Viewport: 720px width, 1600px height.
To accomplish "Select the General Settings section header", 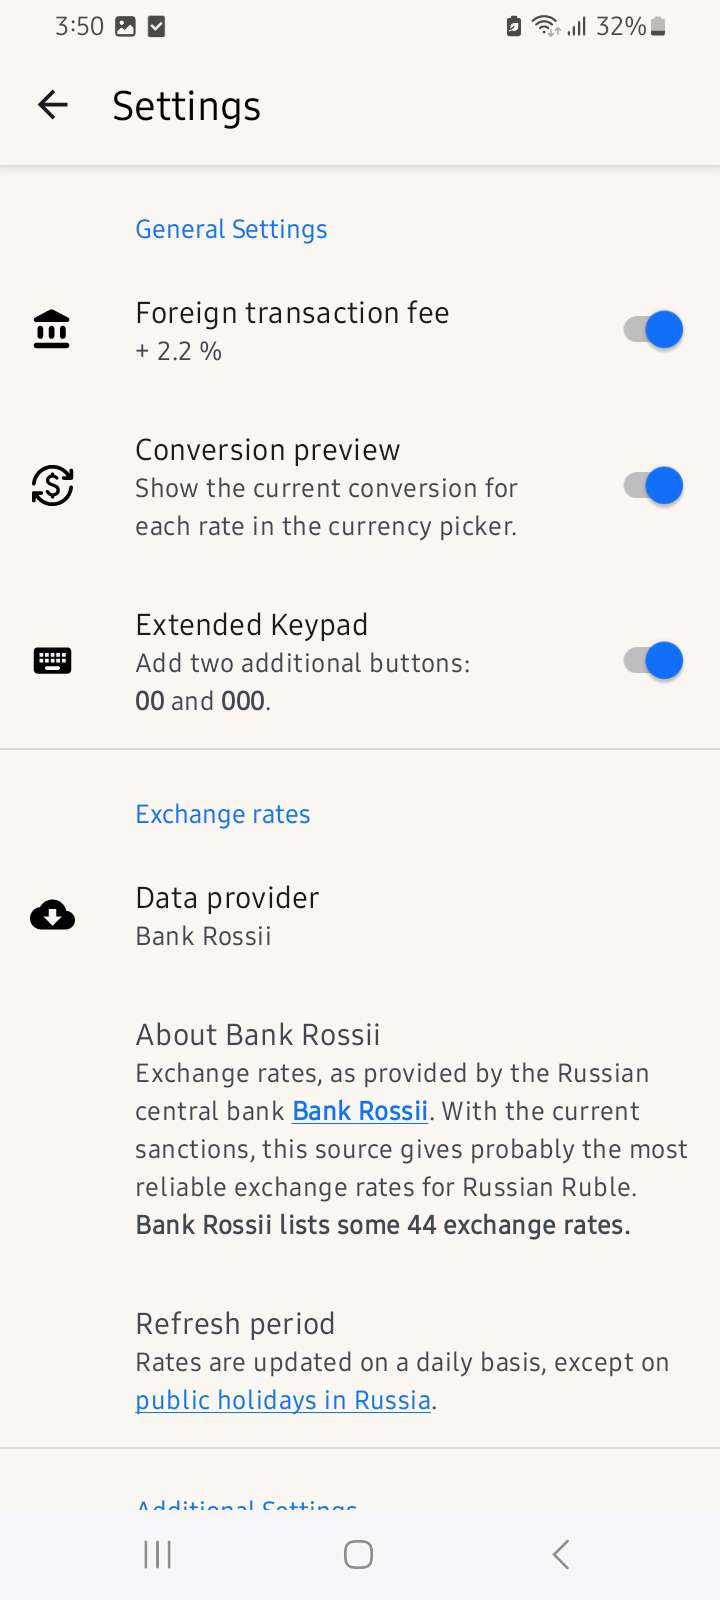I will click(x=231, y=229).
